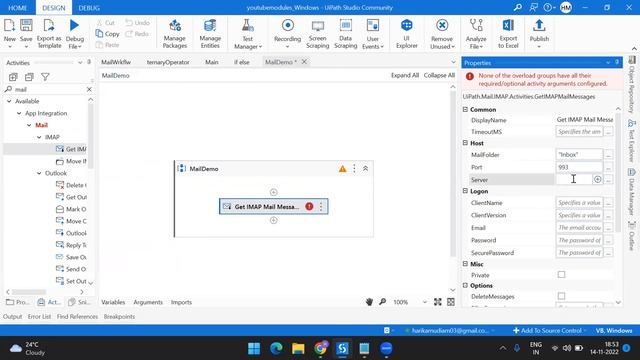Start Recording tool
Image resolution: width=640 pixels, height=360 pixels.
[287, 33]
